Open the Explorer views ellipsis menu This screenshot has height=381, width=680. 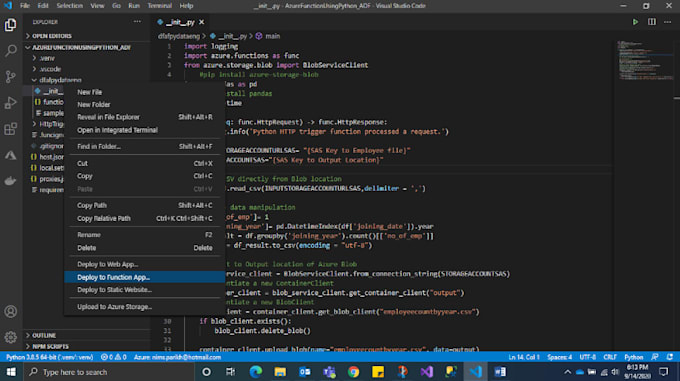click(x=137, y=22)
